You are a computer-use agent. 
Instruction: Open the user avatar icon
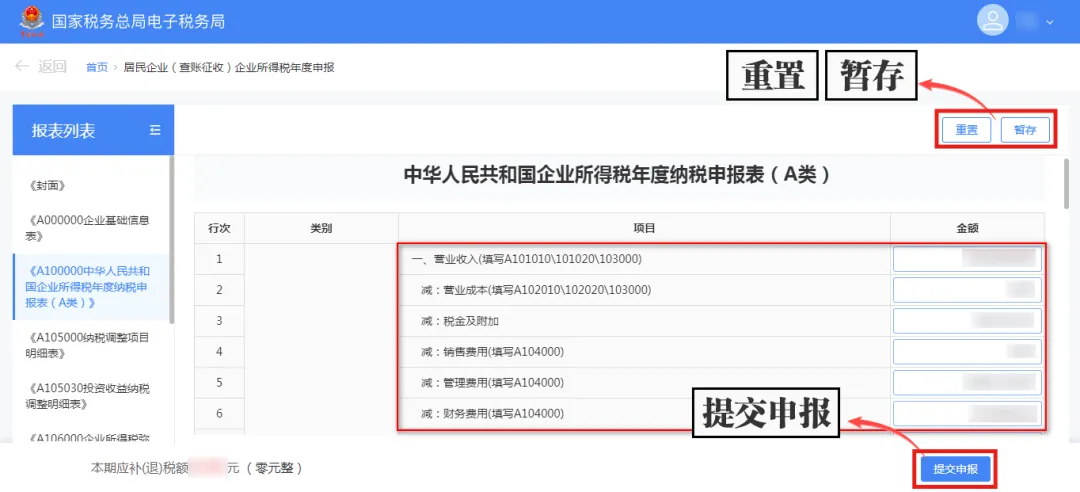pos(993,21)
